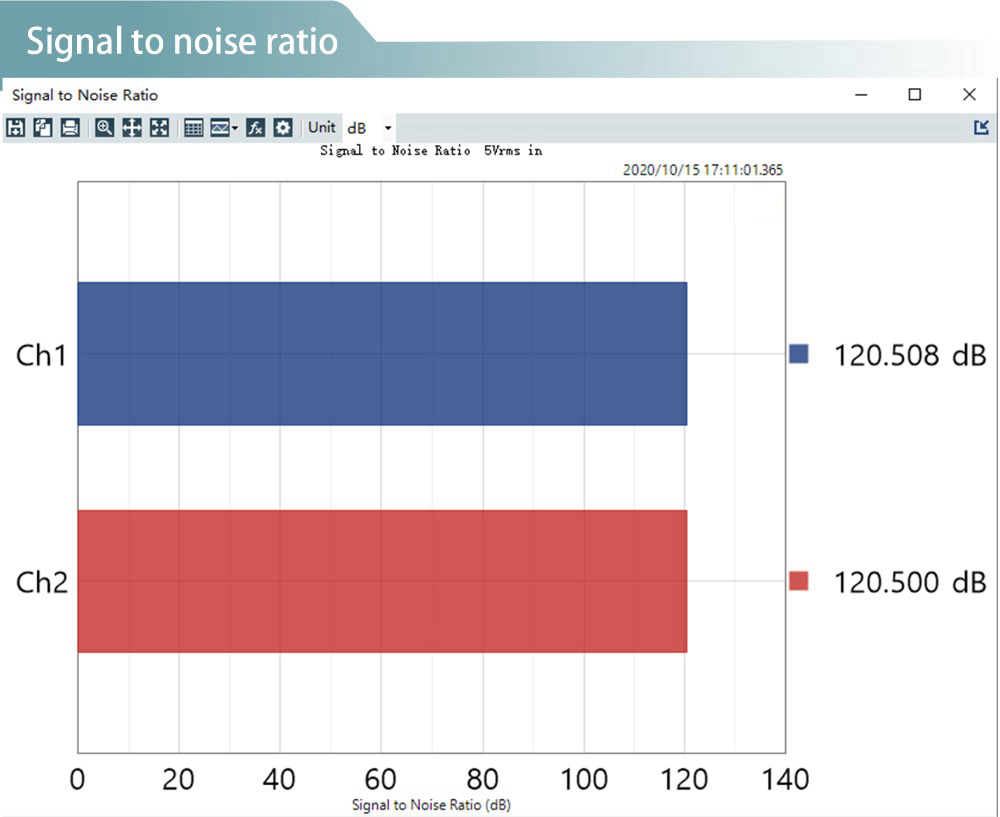Click the red Ch2 bar
The height and width of the screenshot is (817, 1000).
point(382,581)
